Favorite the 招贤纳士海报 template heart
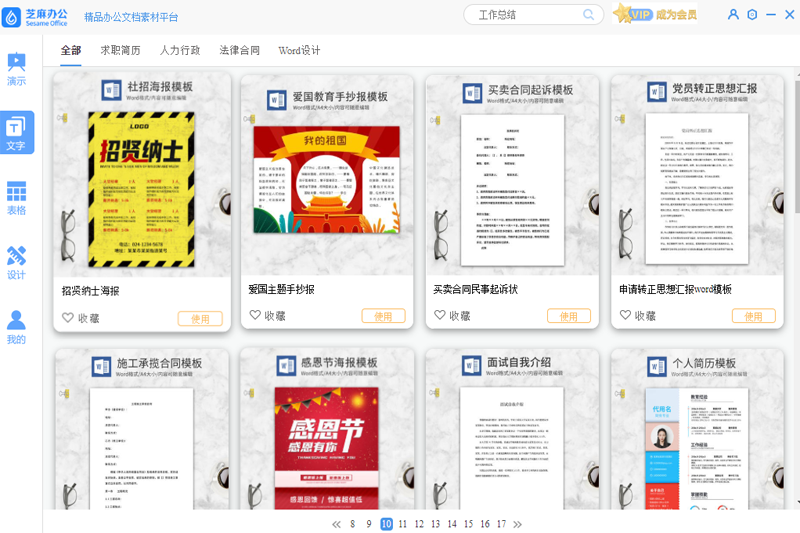 [68, 318]
